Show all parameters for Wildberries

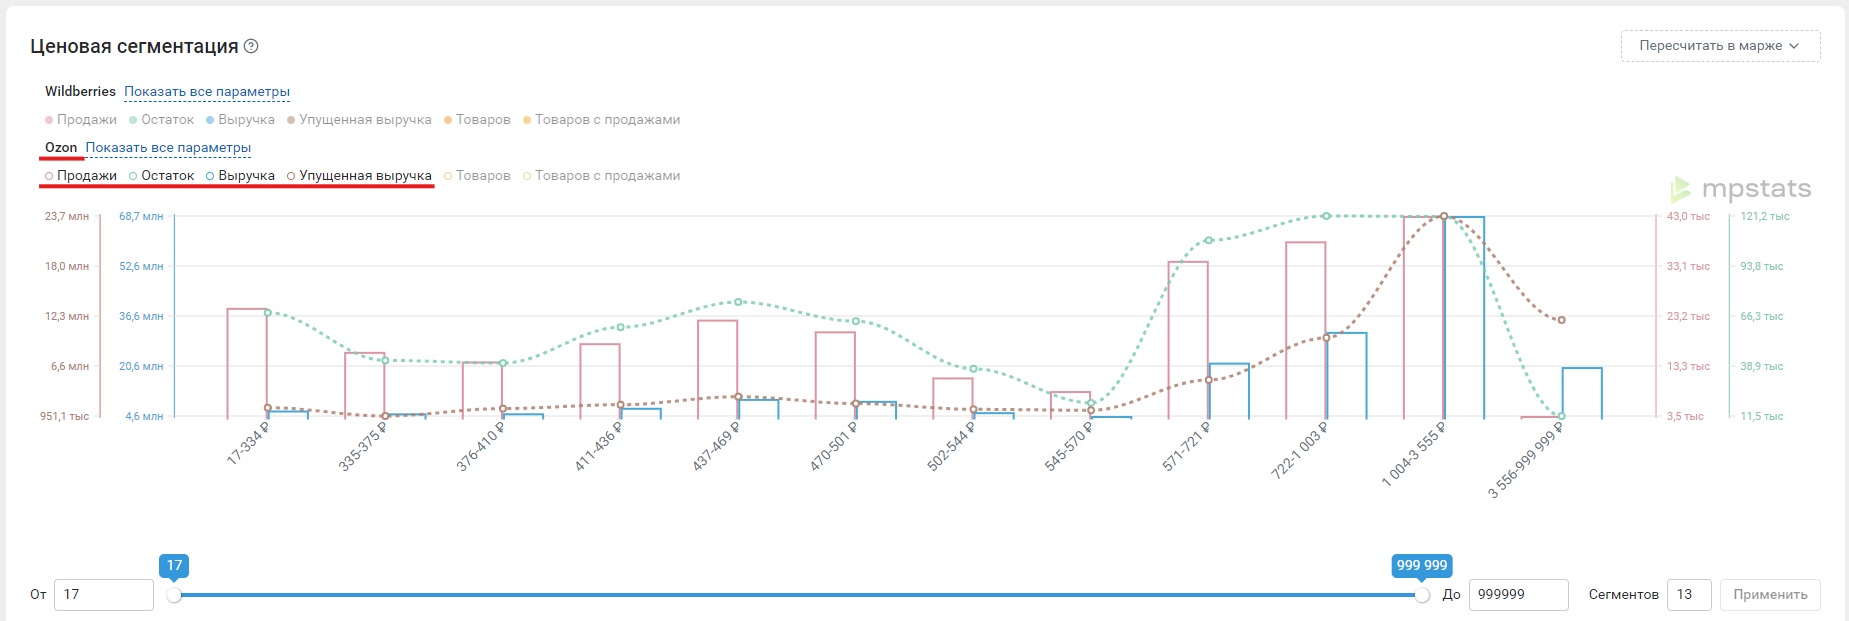coord(207,91)
